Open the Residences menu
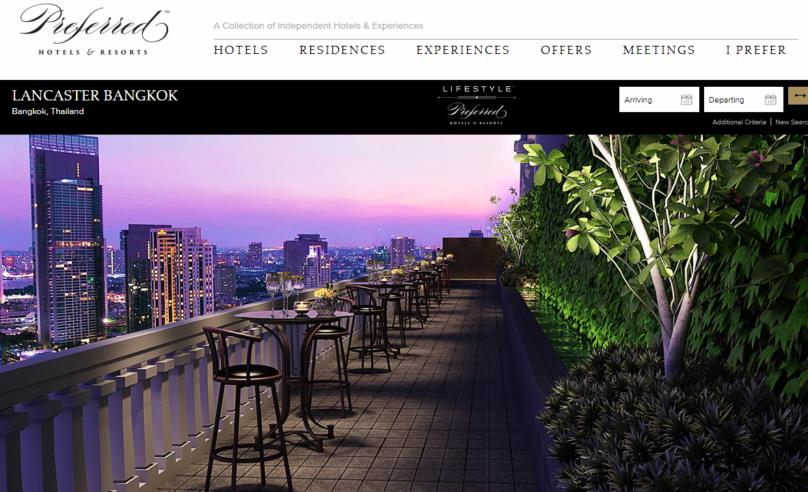The height and width of the screenshot is (492, 808). click(x=342, y=50)
